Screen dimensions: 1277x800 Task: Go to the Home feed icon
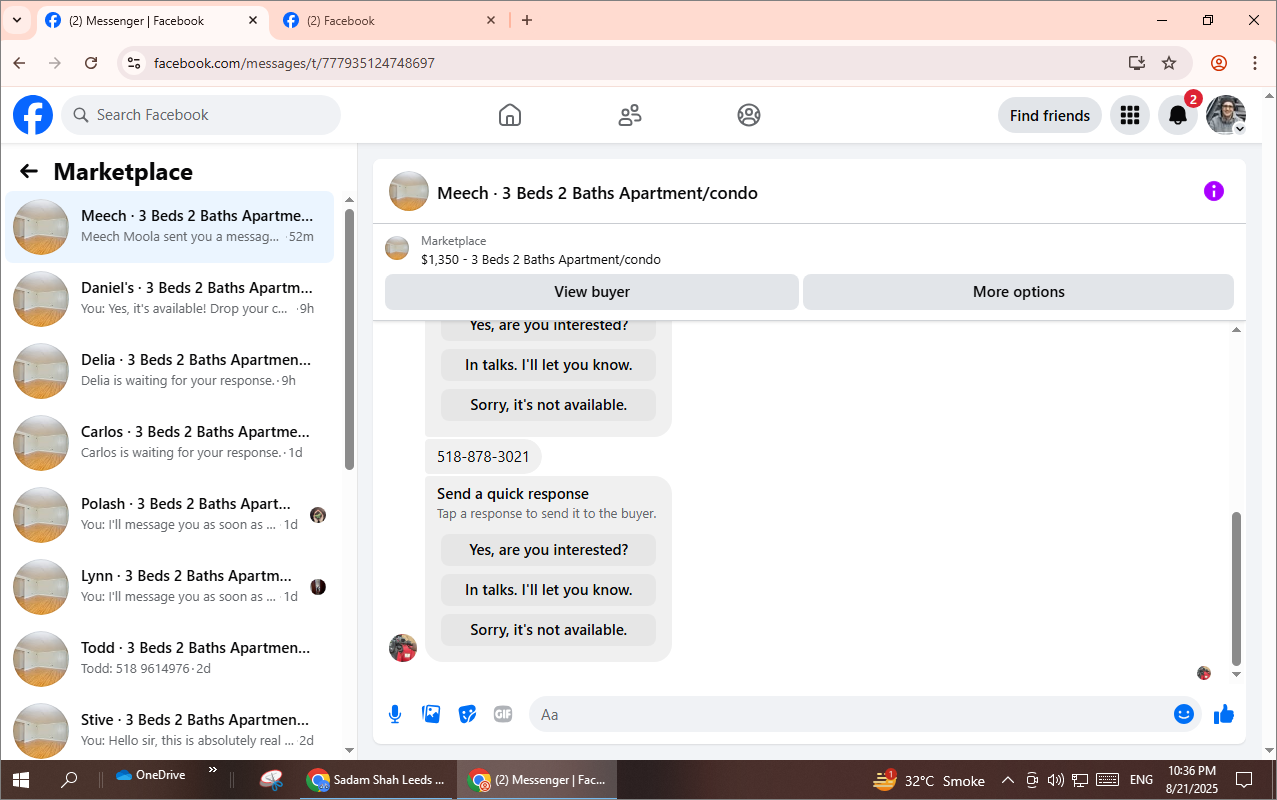click(510, 115)
